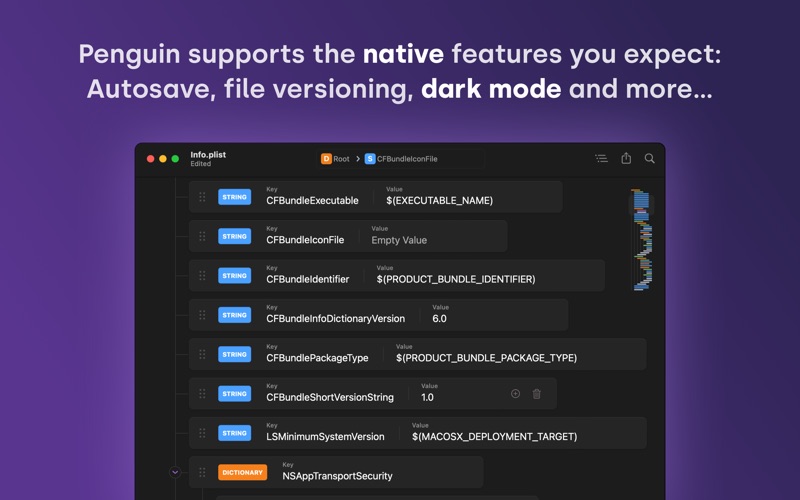Open the type badge of CFBundleShortVersionString

click(x=234, y=393)
